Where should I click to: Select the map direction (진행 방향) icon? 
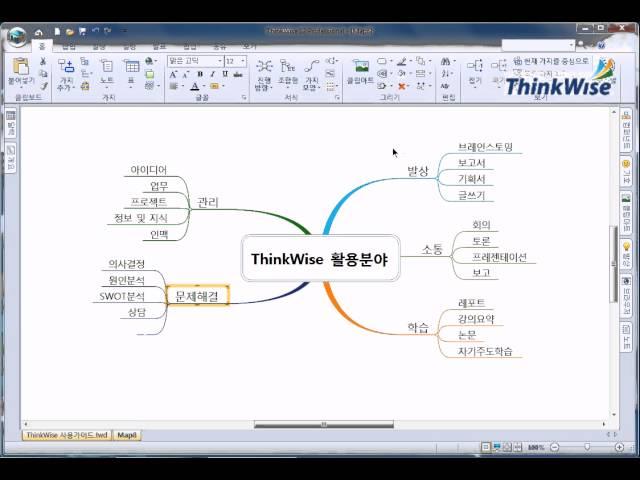[x=264, y=66]
